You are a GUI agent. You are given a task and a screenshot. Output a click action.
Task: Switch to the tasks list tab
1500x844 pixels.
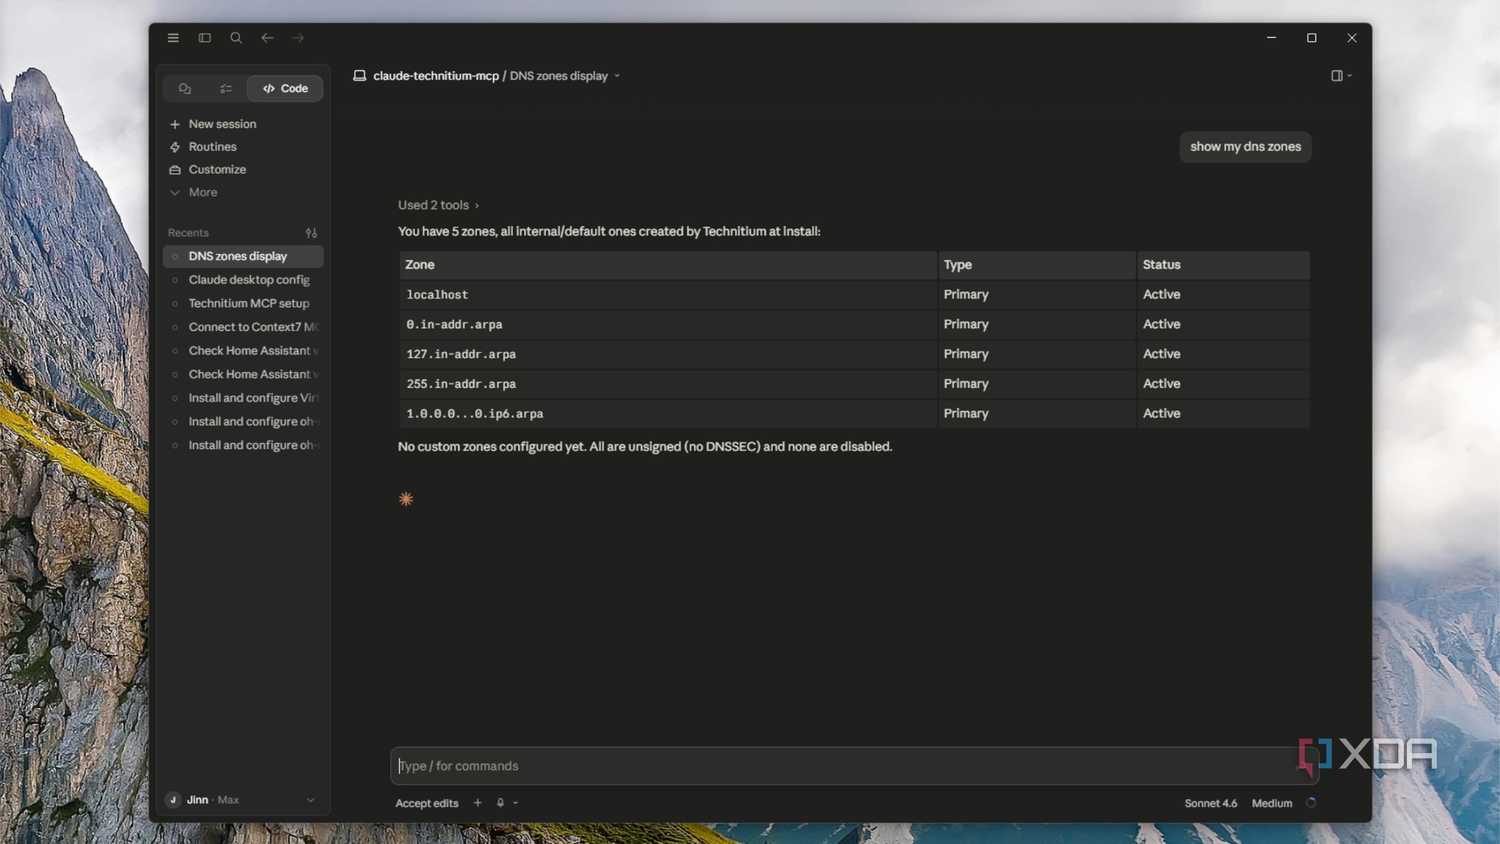(x=226, y=89)
